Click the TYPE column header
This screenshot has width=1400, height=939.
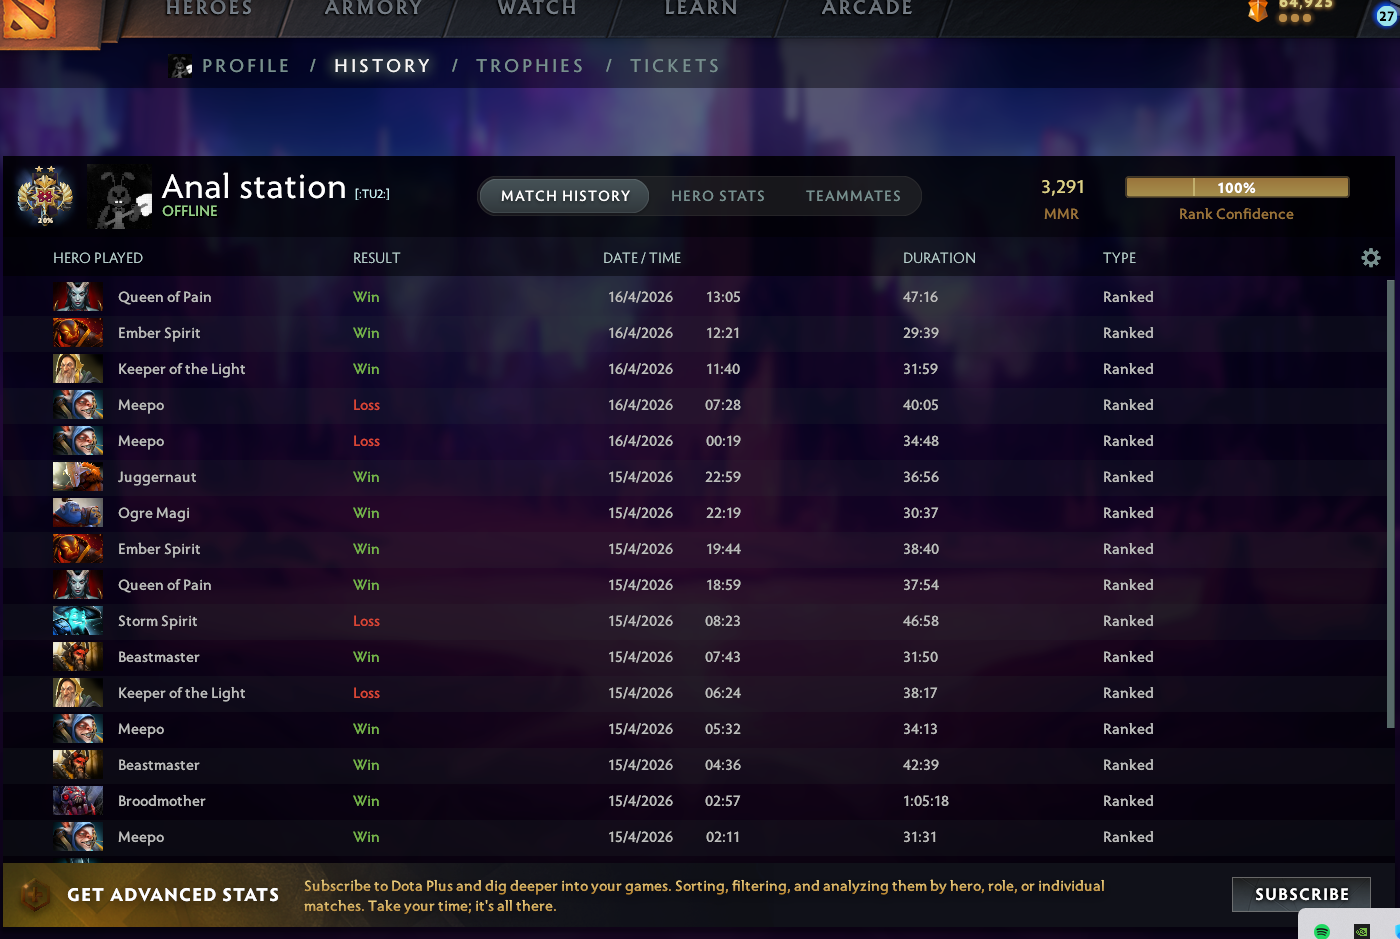[x=1119, y=258]
